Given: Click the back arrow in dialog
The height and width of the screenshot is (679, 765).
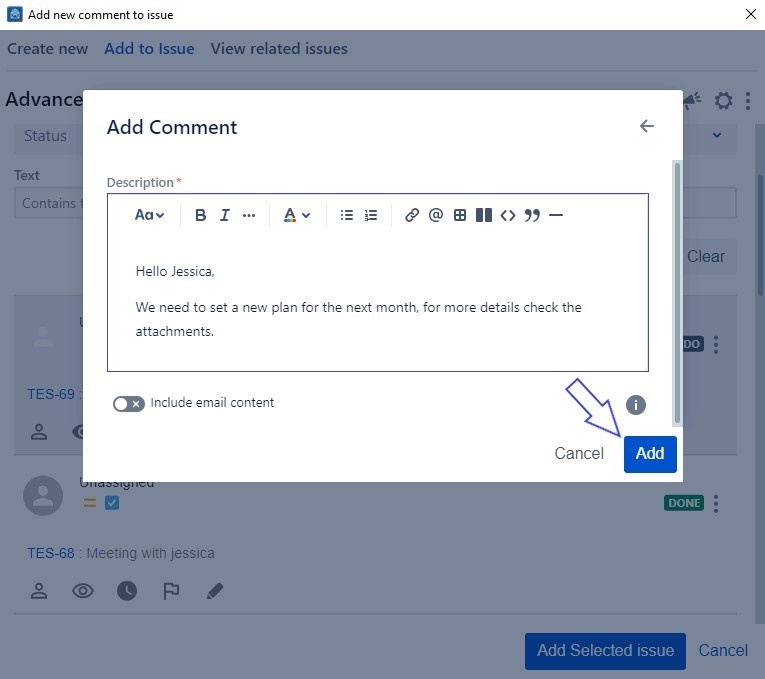Looking at the screenshot, I should pos(647,126).
